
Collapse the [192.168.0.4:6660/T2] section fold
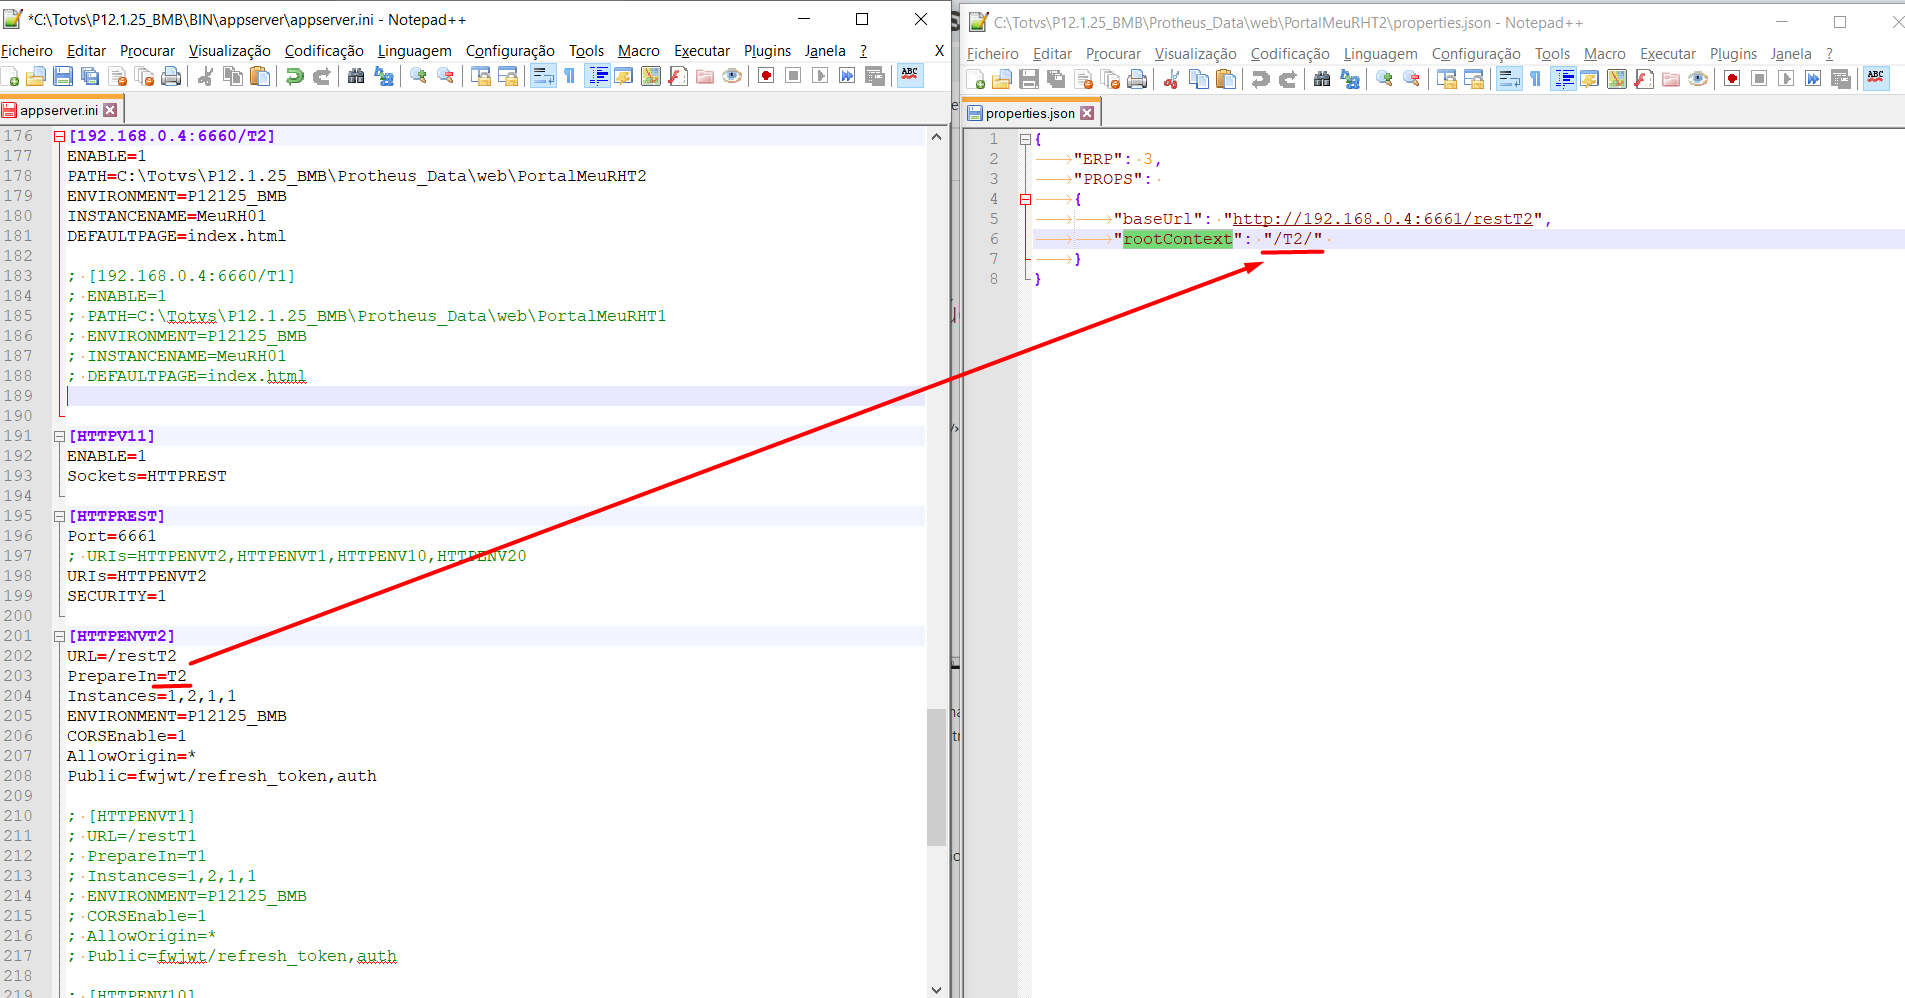(59, 136)
